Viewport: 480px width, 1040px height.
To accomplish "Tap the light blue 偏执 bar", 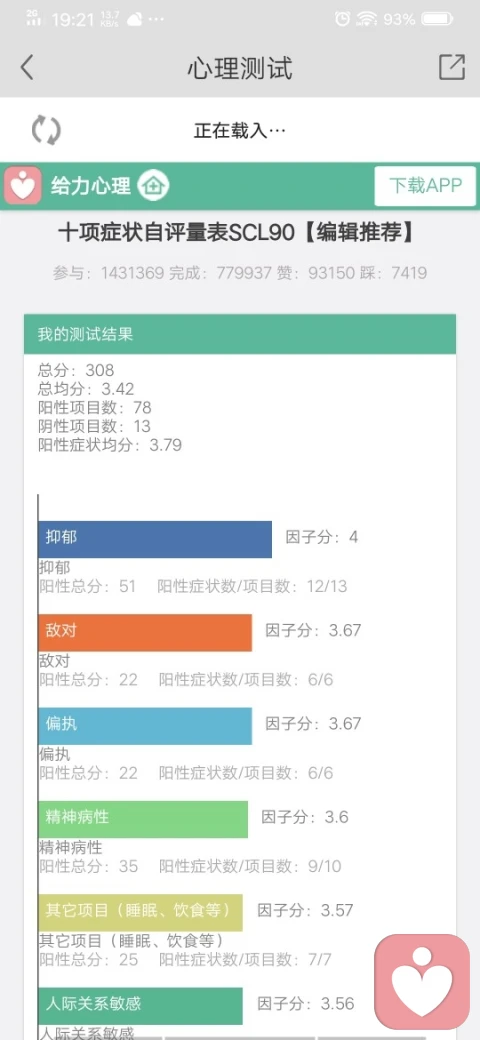I will click(x=145, y=726).
